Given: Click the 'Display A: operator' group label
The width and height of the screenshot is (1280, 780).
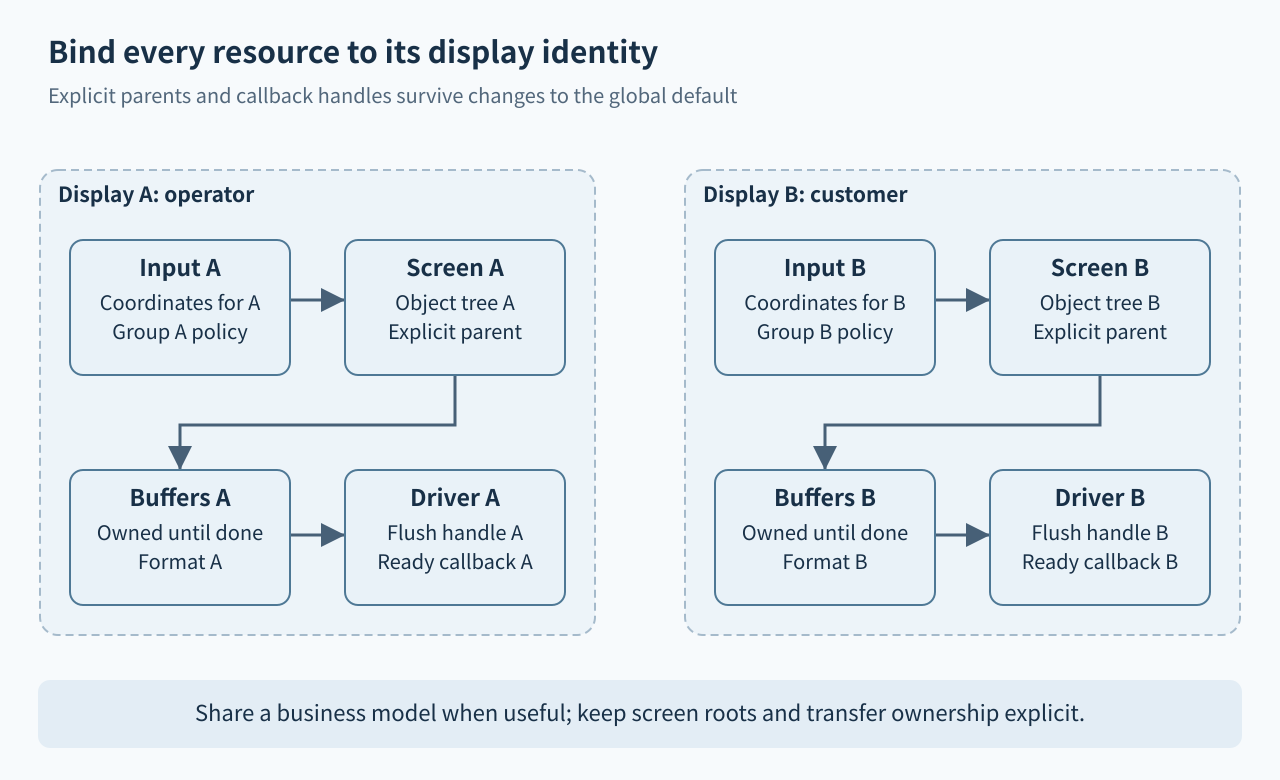Looking at the screenshot, I should (156, 194).
